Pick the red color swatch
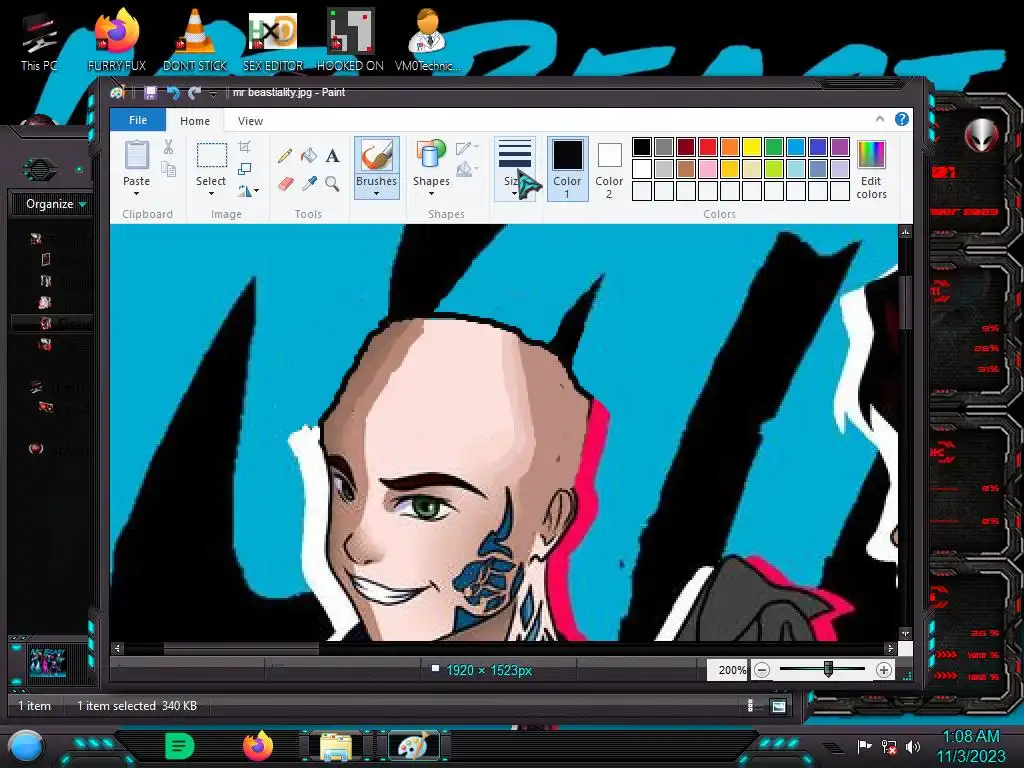Viewport: 1024px width, 768px height. [x=707, y=147]
